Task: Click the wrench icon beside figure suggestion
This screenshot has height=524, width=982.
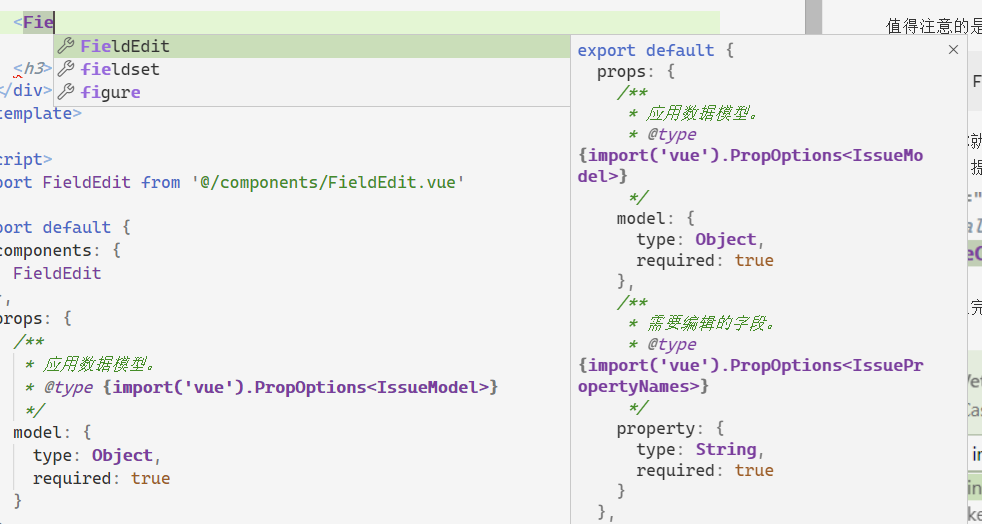Action: [66, 92]
